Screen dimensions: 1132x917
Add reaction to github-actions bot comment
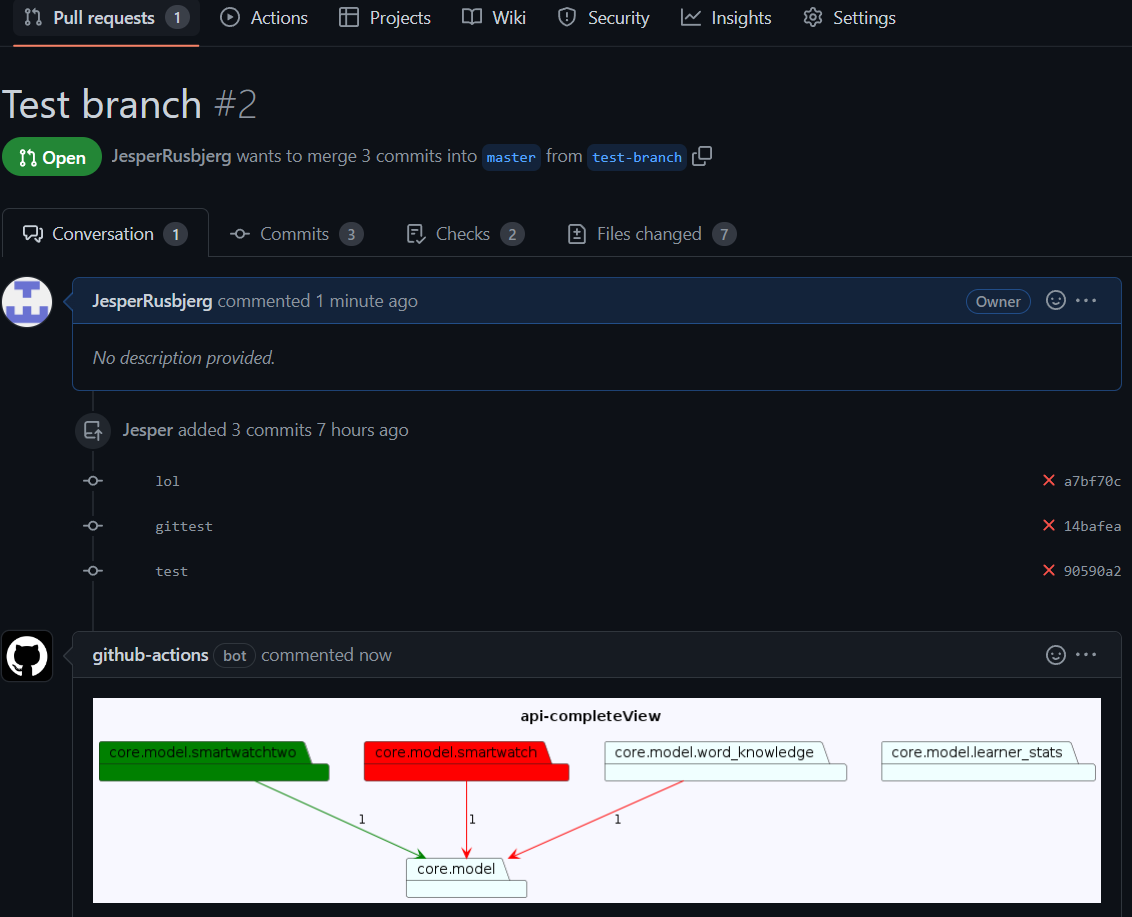pyautogui.click(x=1056, y=655)
